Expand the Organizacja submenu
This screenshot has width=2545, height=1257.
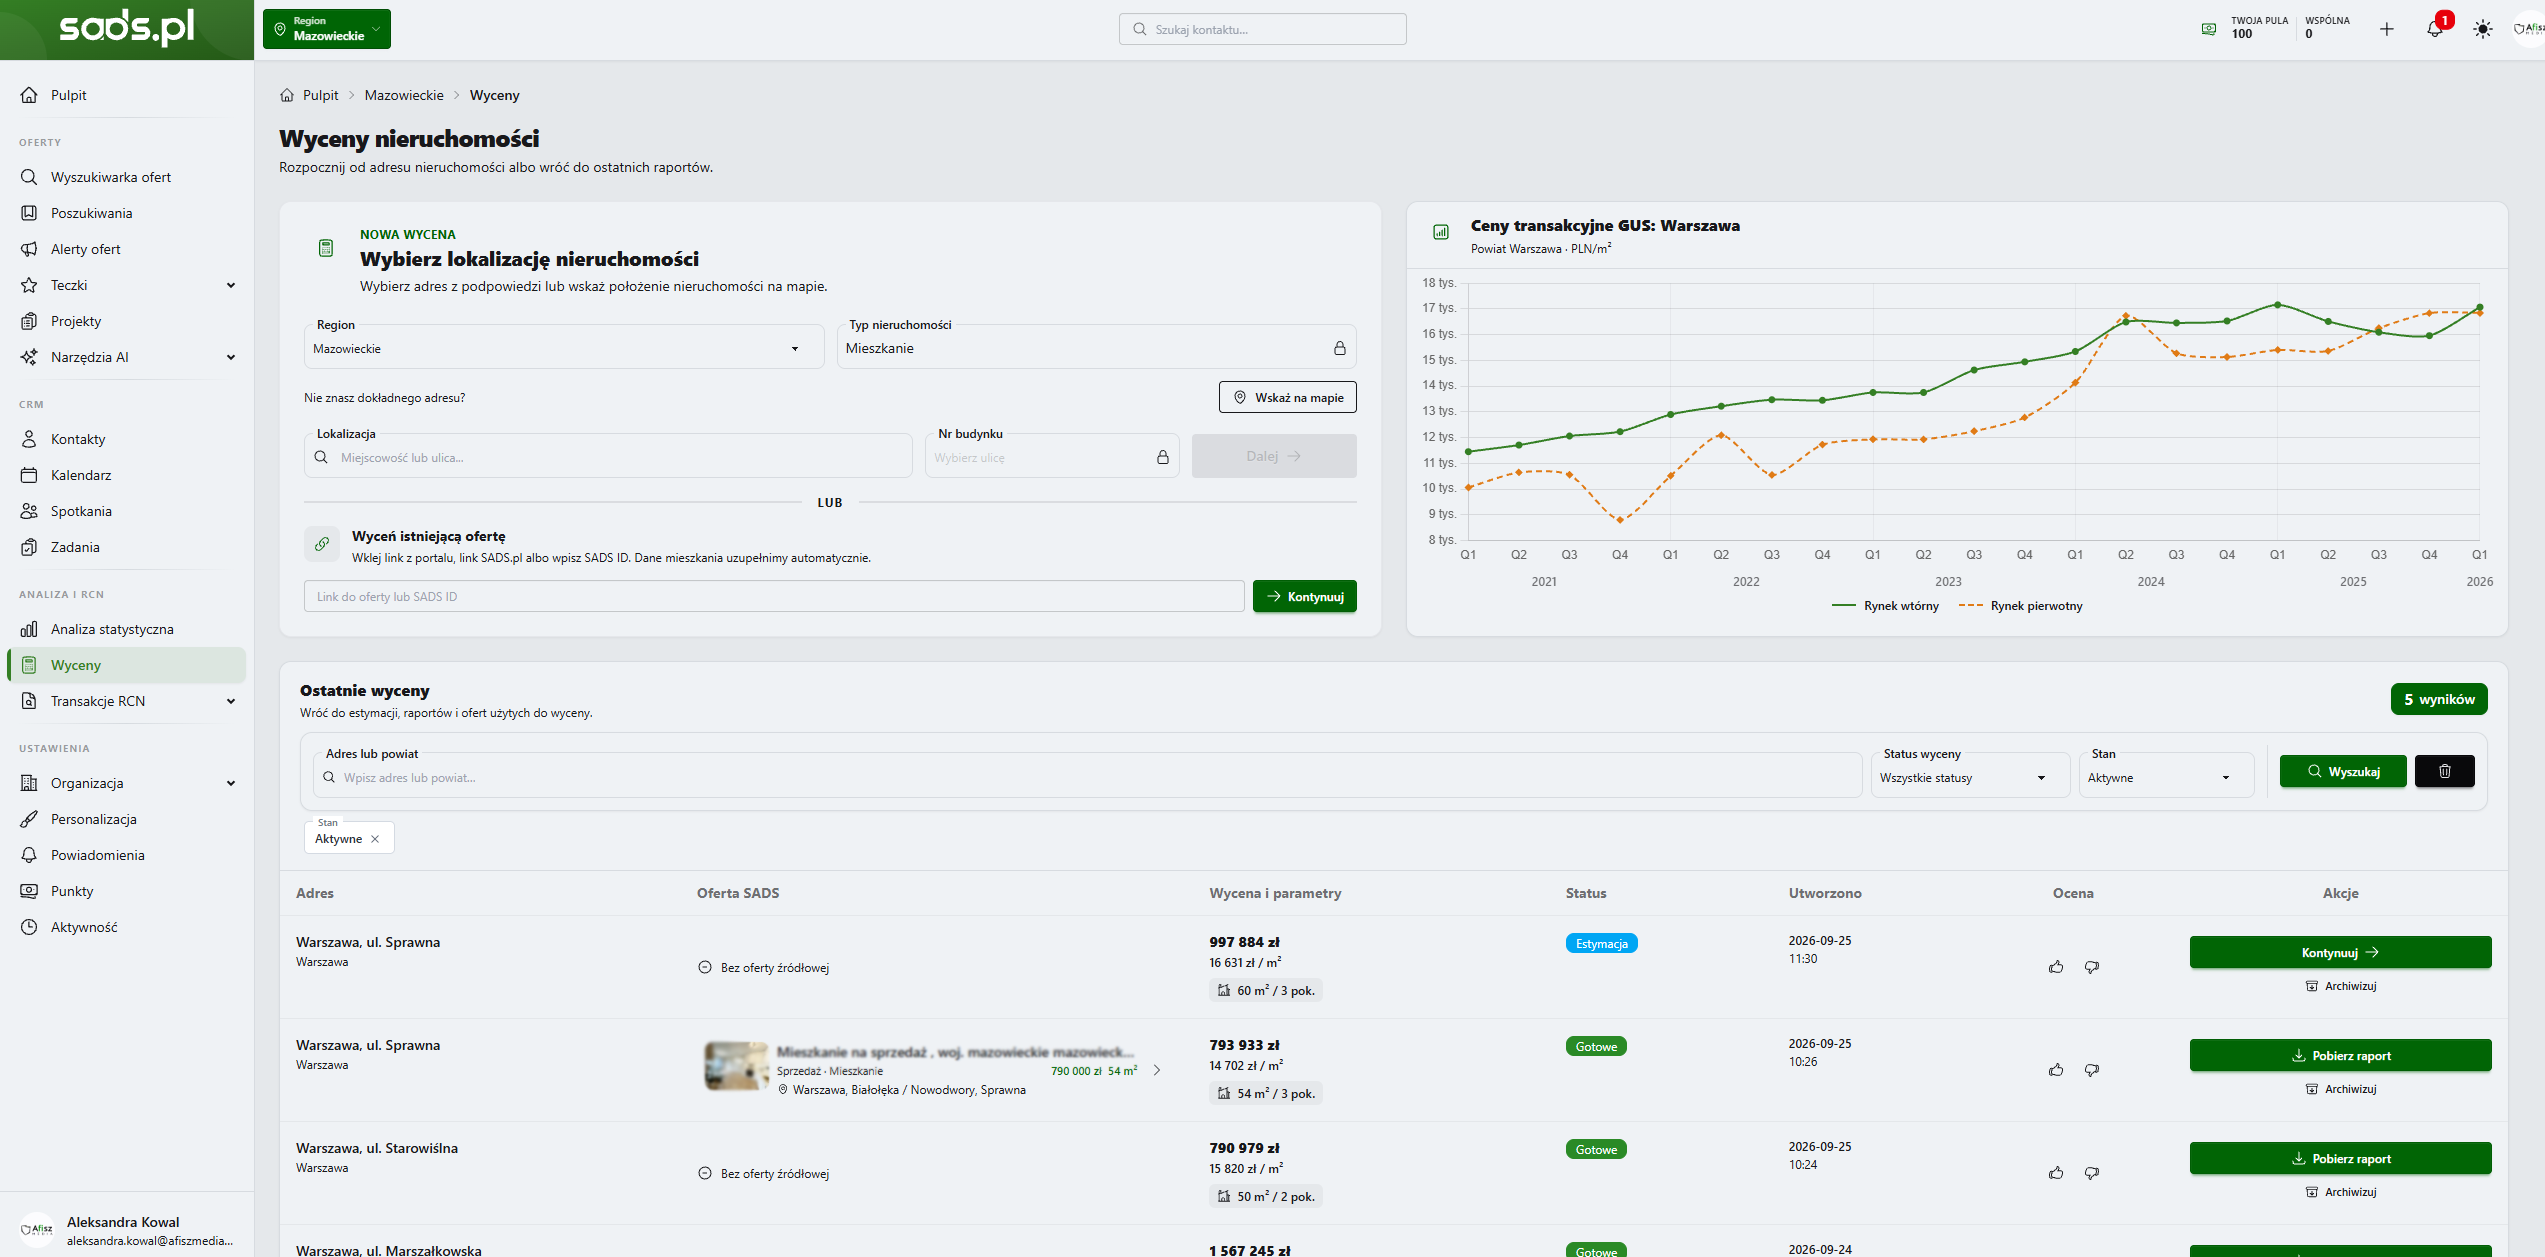tap(231, 783)
